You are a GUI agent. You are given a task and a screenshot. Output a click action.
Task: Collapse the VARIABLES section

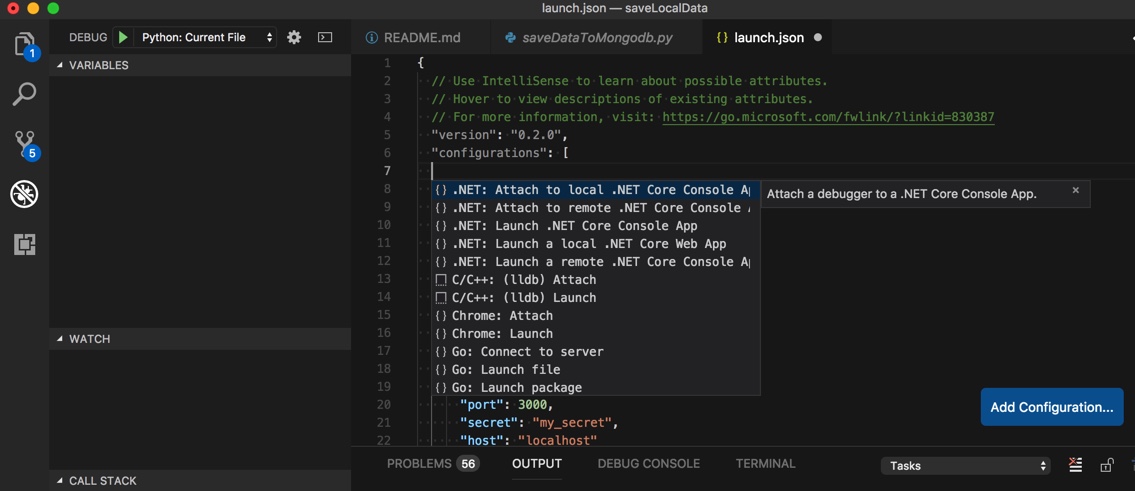point(98,65)
